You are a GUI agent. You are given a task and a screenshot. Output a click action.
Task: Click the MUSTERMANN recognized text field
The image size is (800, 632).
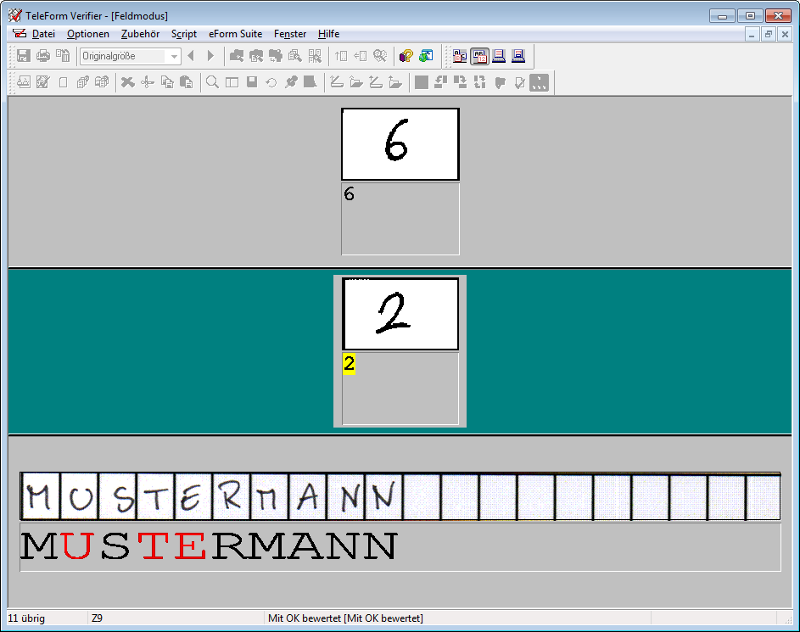[x=400, y=546]
